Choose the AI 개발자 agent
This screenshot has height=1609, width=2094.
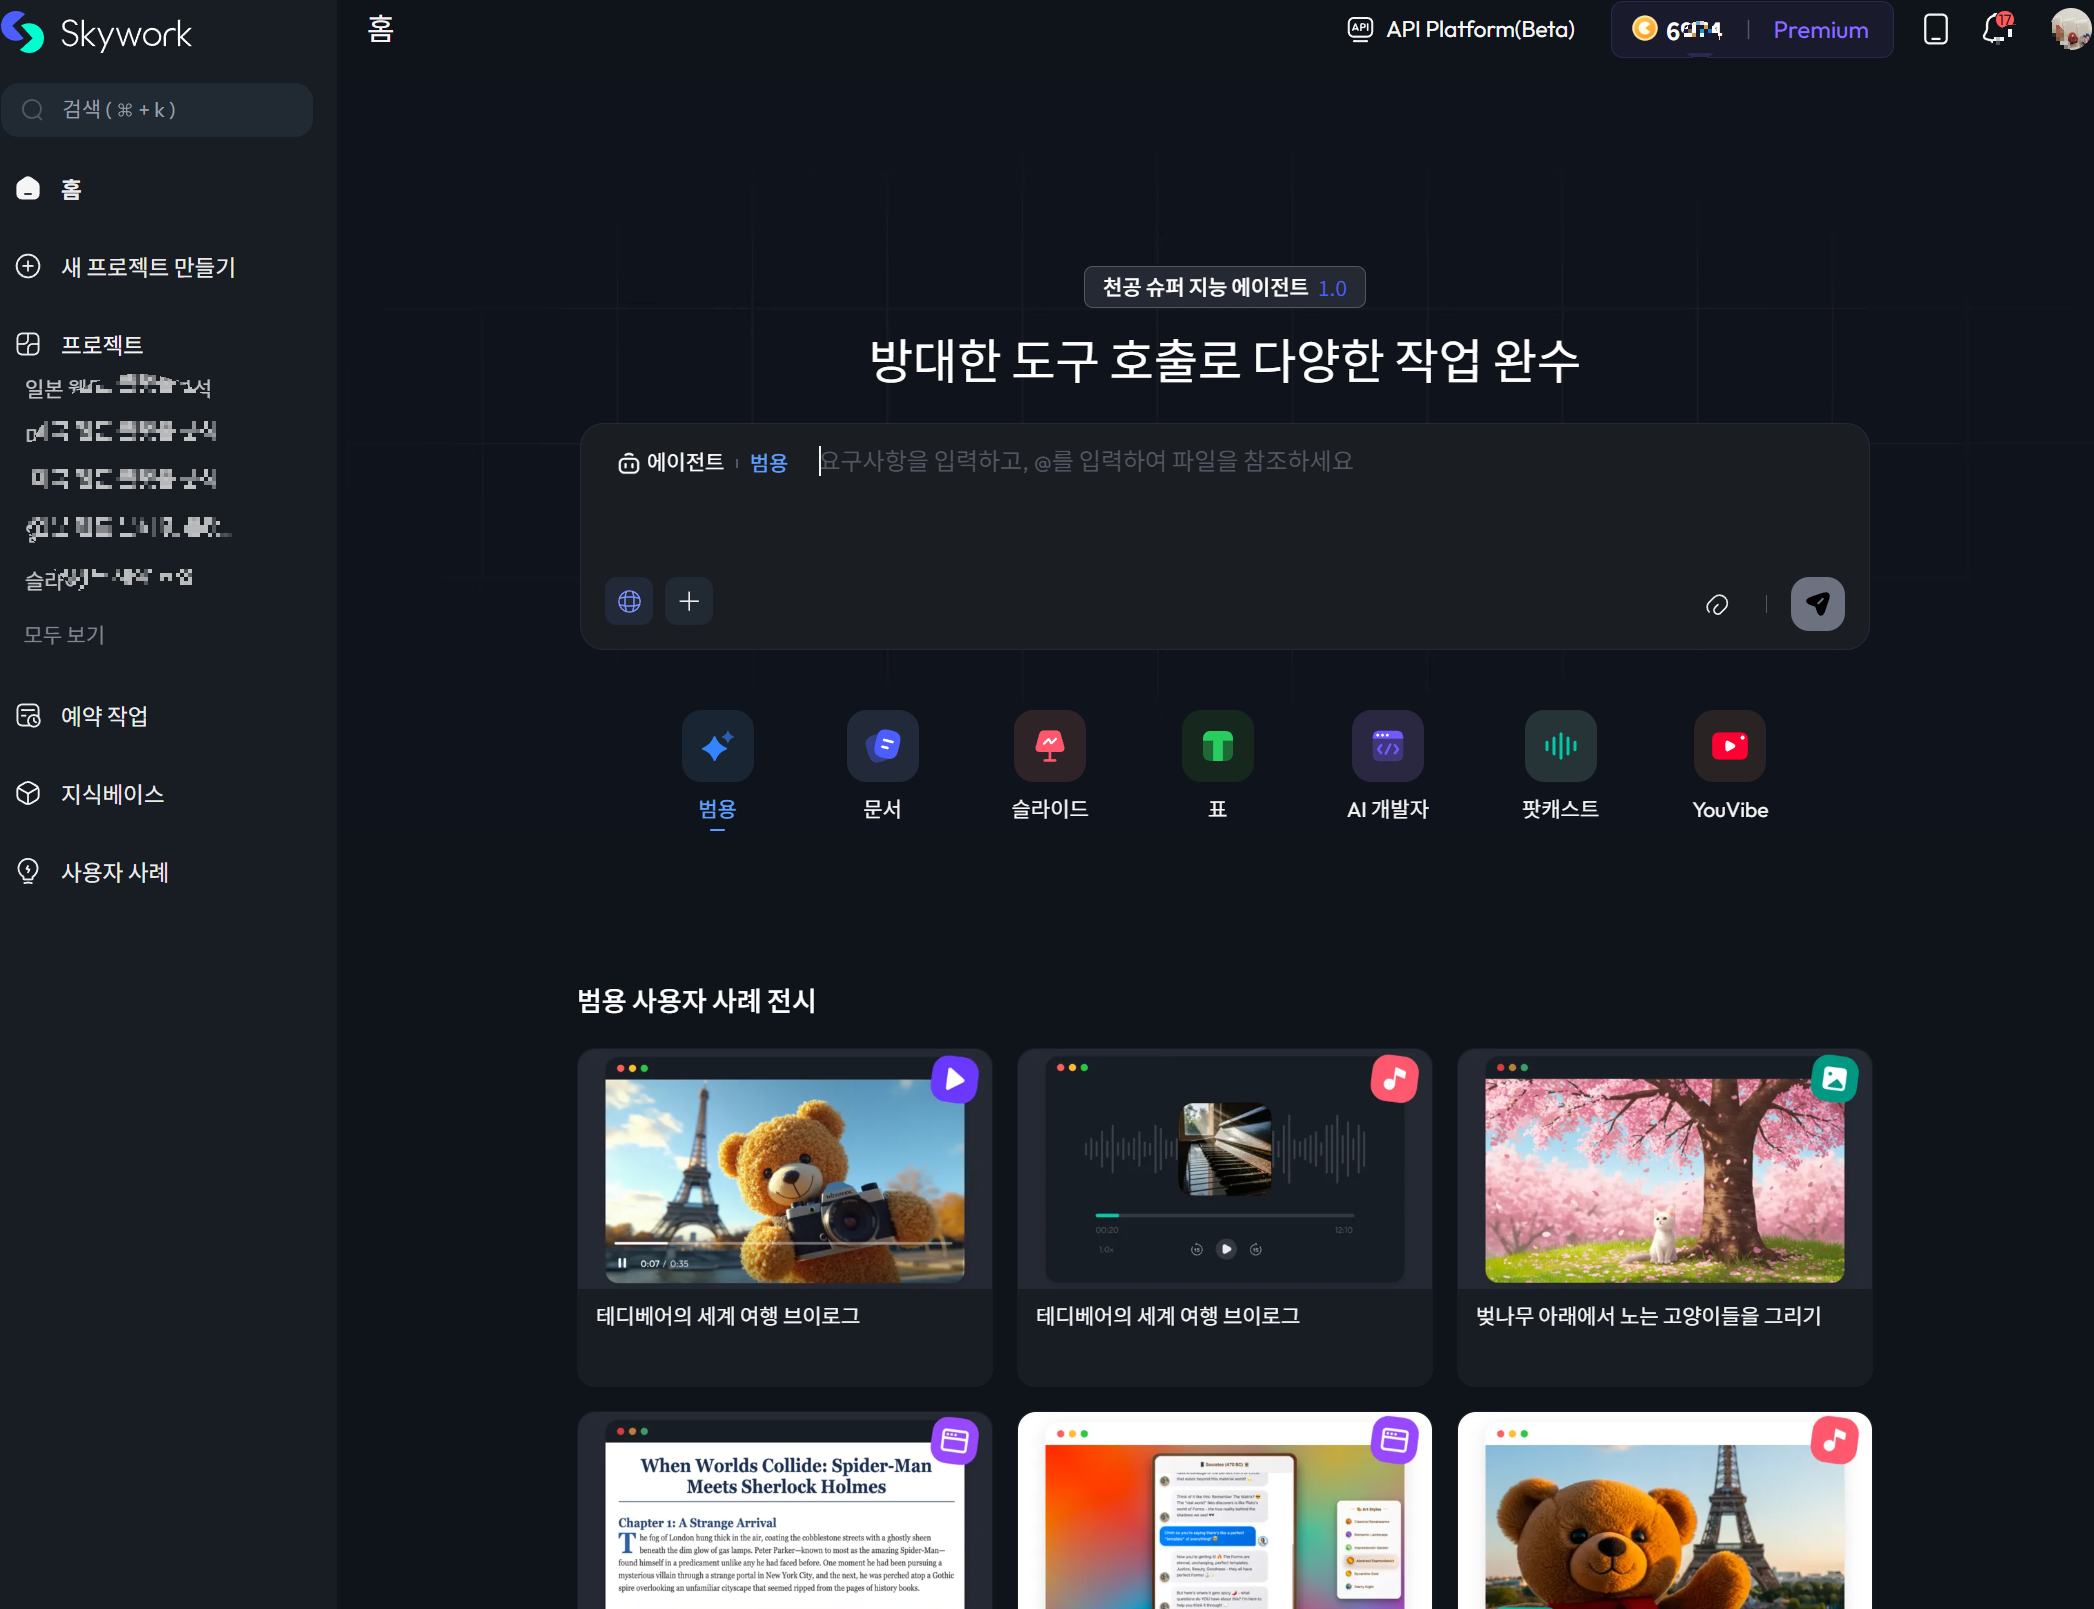click(1387, 746)
